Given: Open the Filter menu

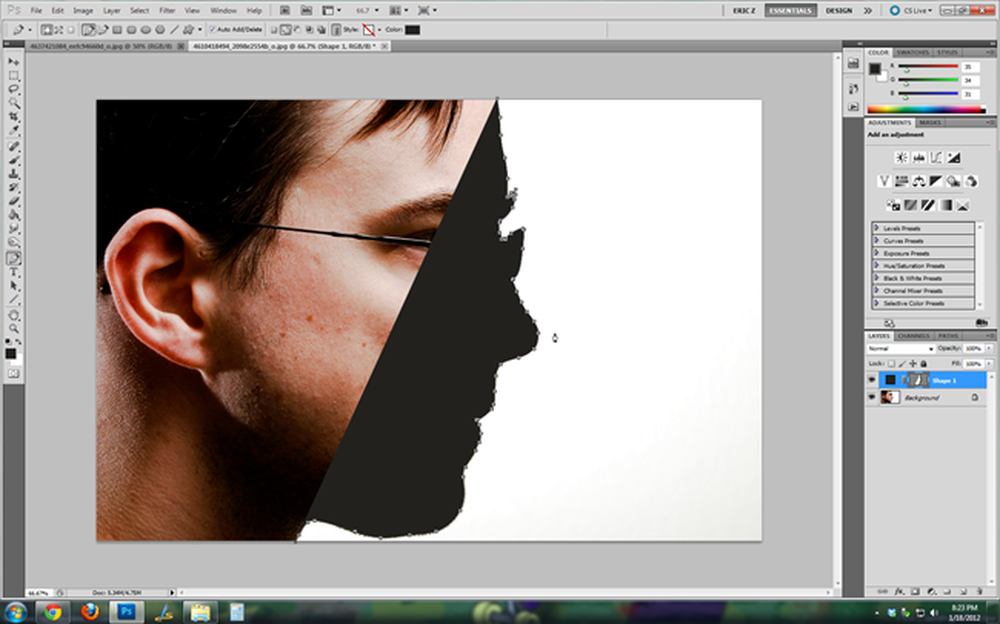Looking at the screenshot, I should [167, 11].
